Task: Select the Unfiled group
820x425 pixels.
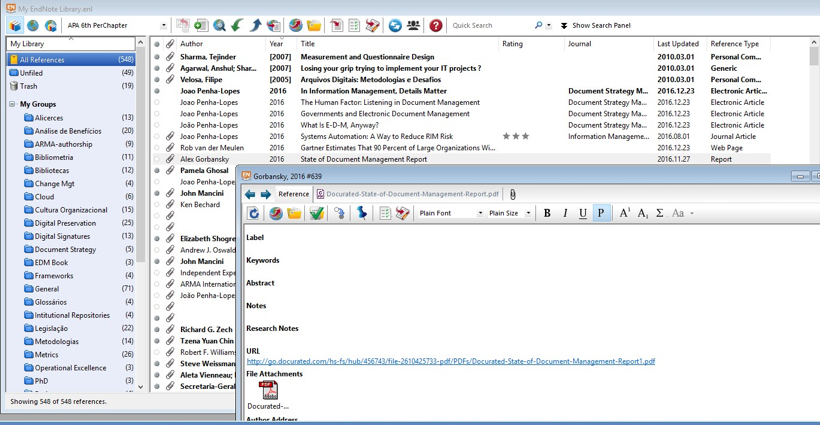Action: (71, 73)
